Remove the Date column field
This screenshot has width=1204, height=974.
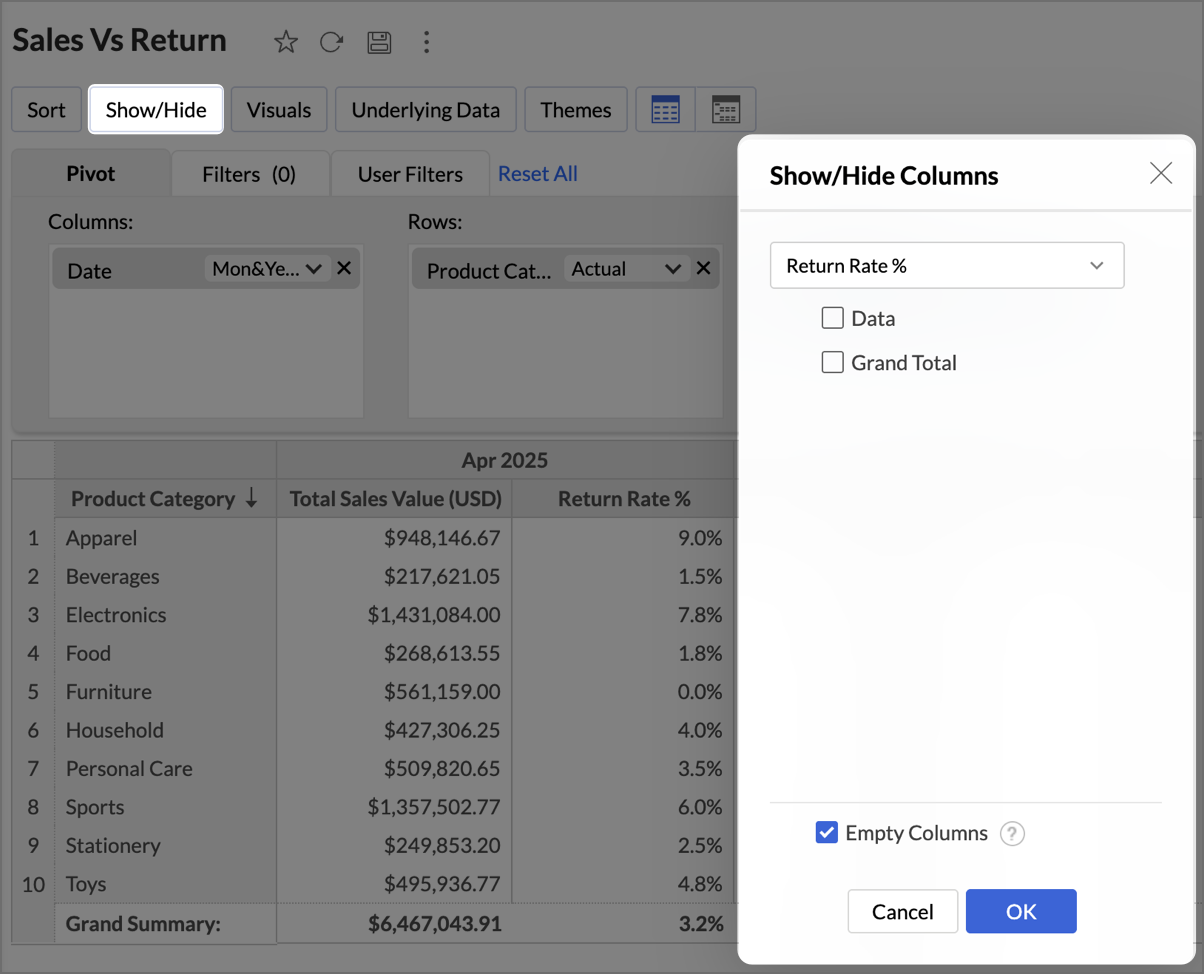344,269
